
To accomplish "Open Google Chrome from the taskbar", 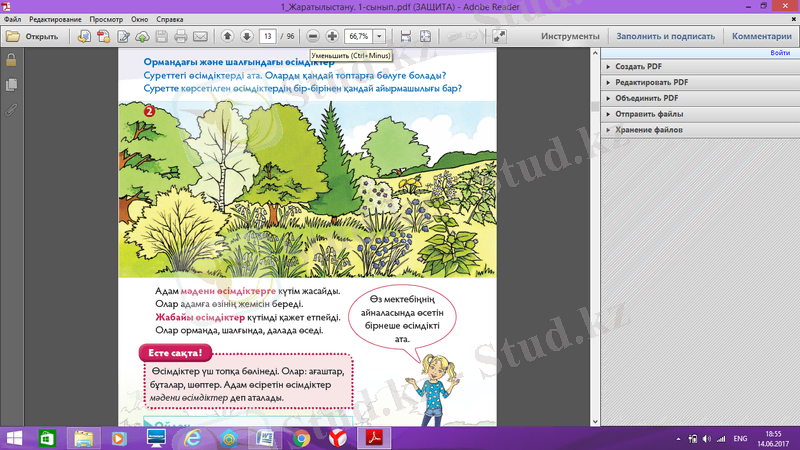I will (302, 438).
